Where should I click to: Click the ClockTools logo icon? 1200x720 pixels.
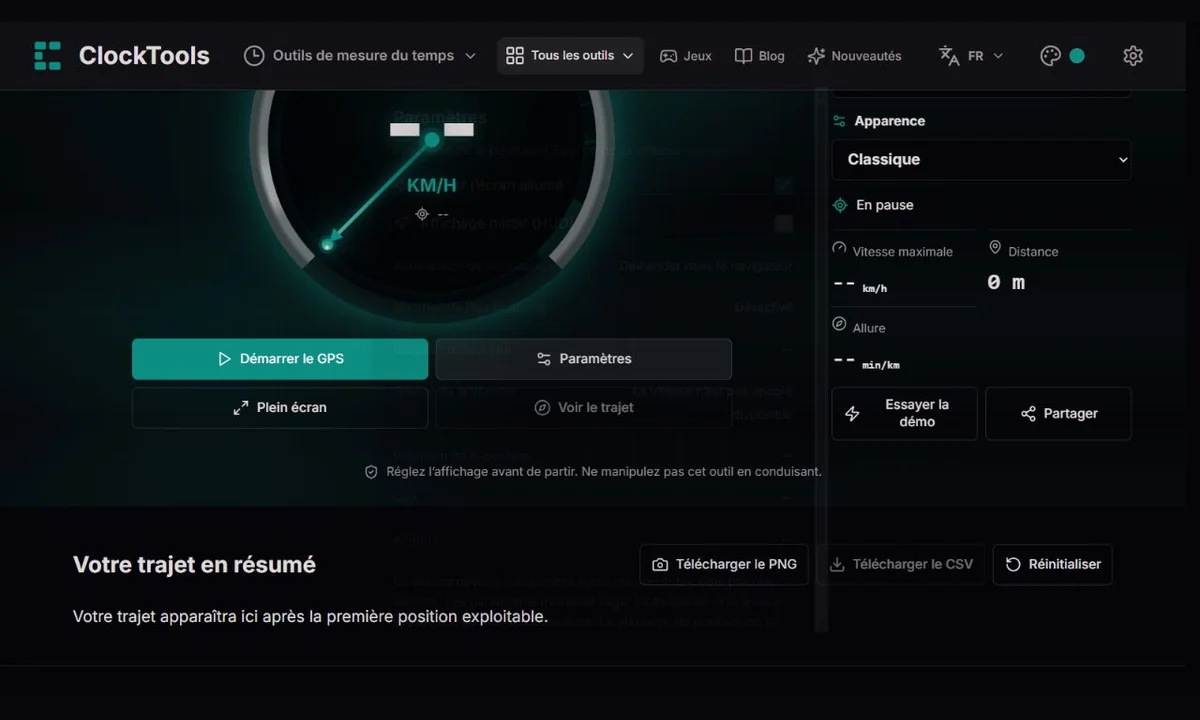click(47, 56)
